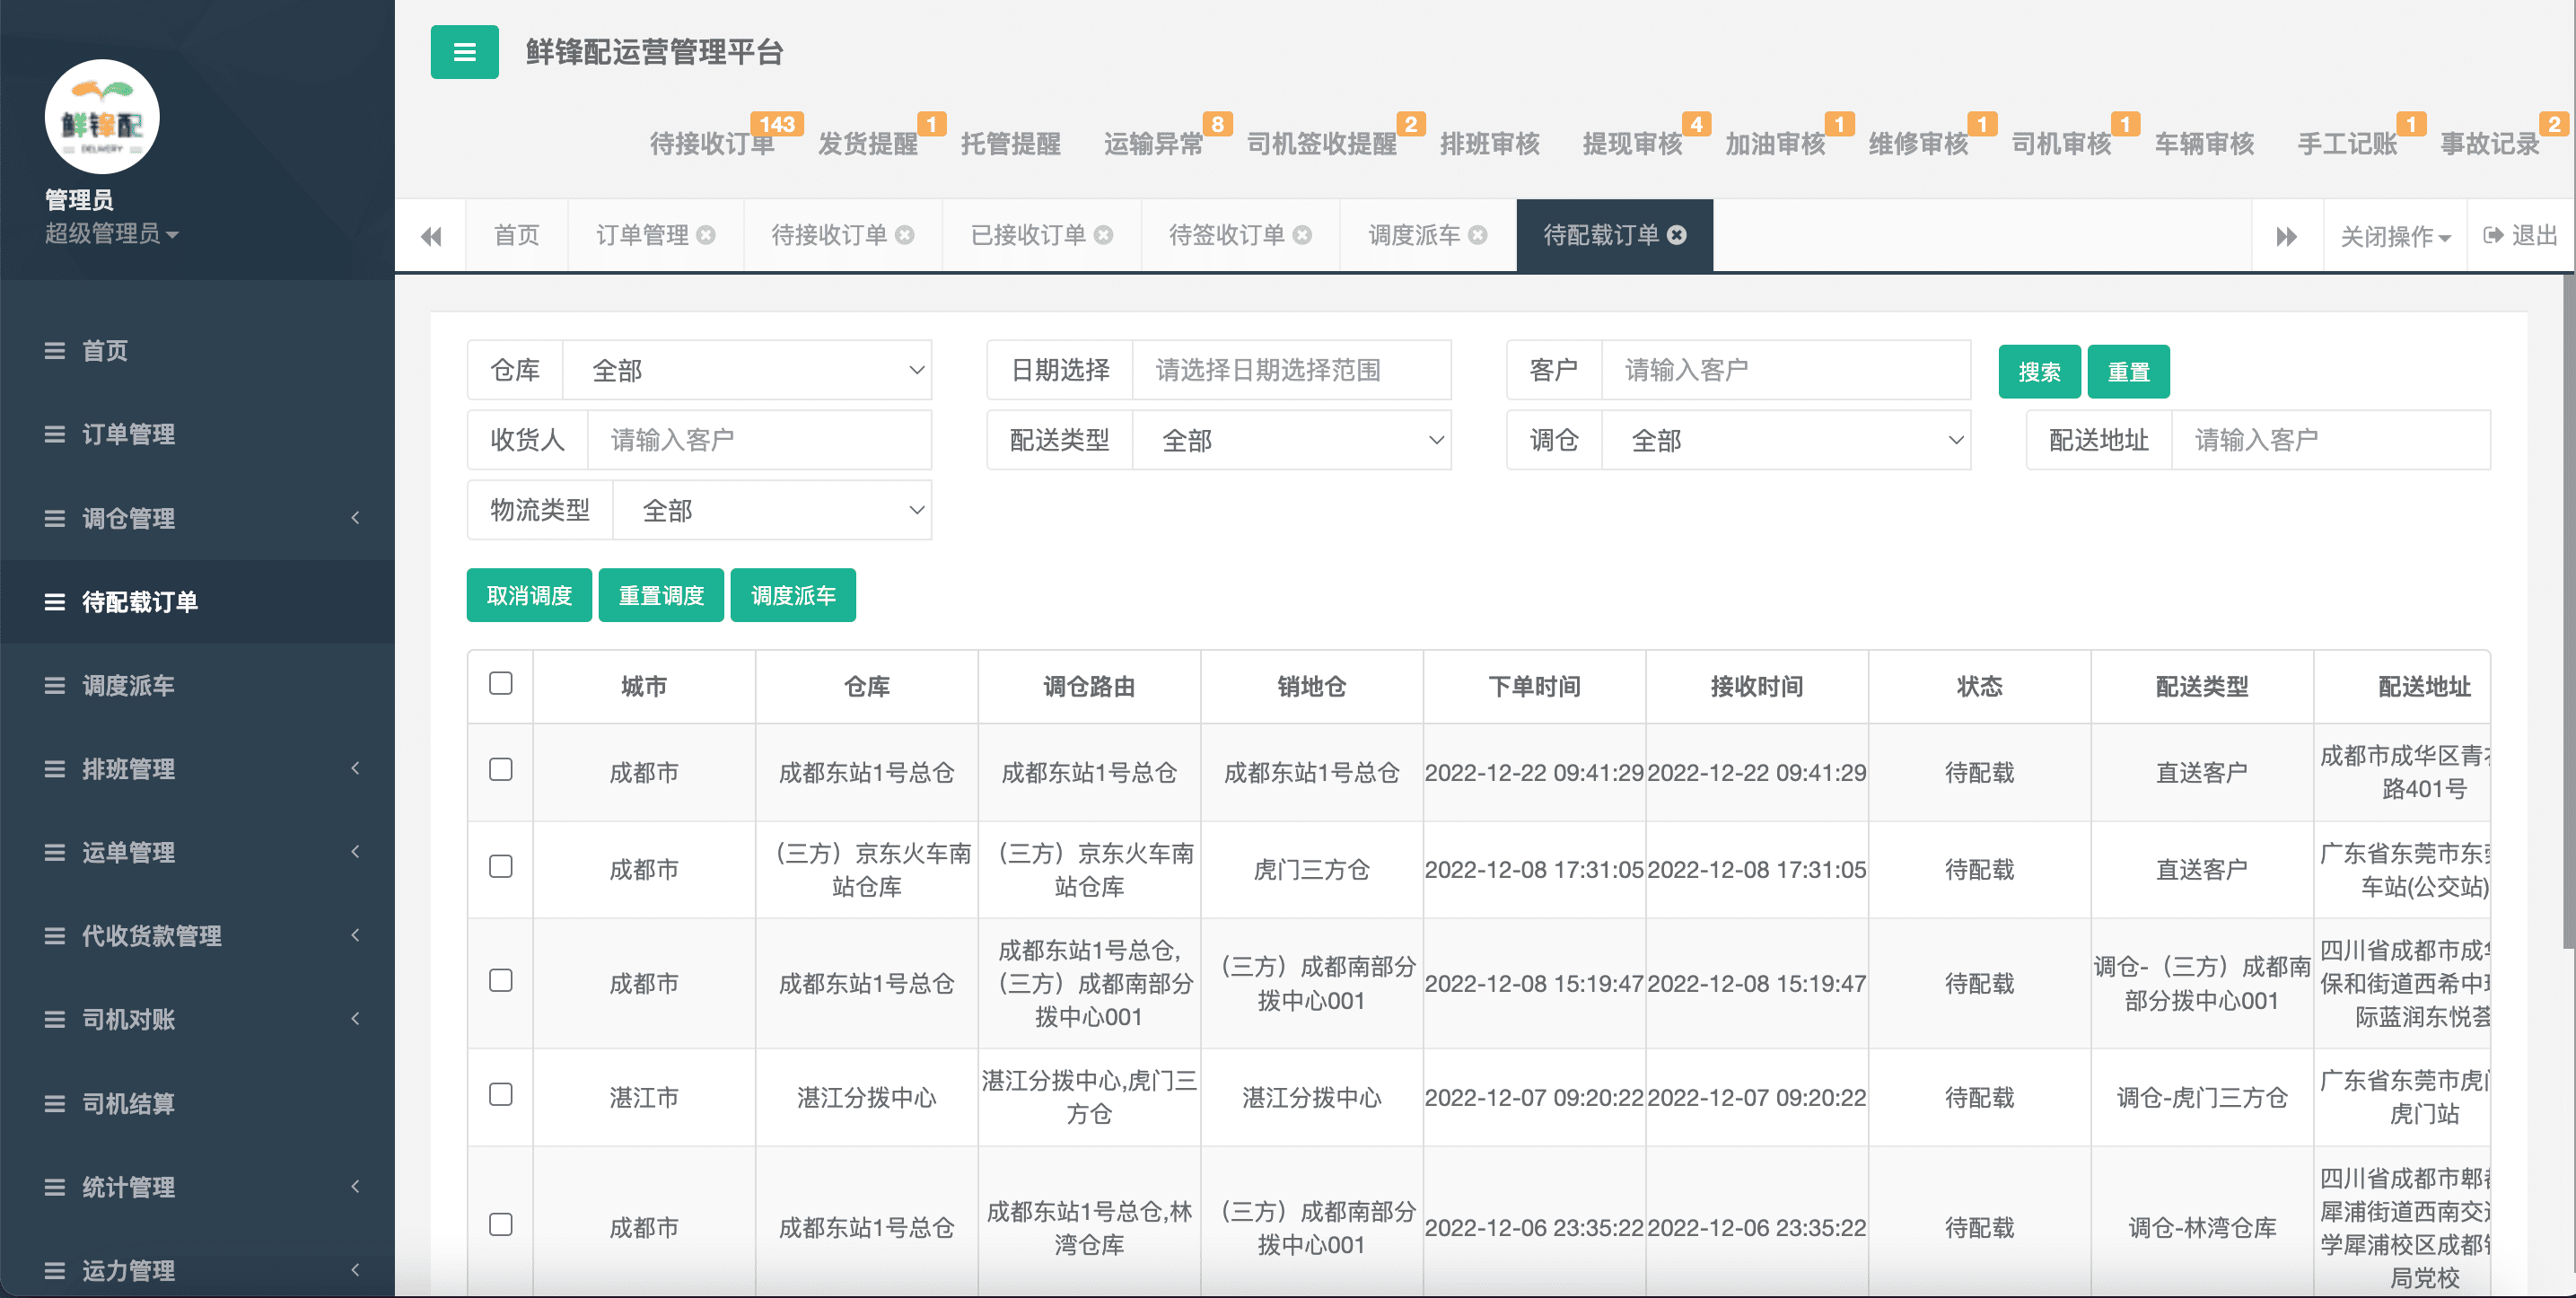The width and height of the screenshot is (2576, 1298).
Task: Open 发货提醒 notification shortcut
Action: tap(868, 144)
